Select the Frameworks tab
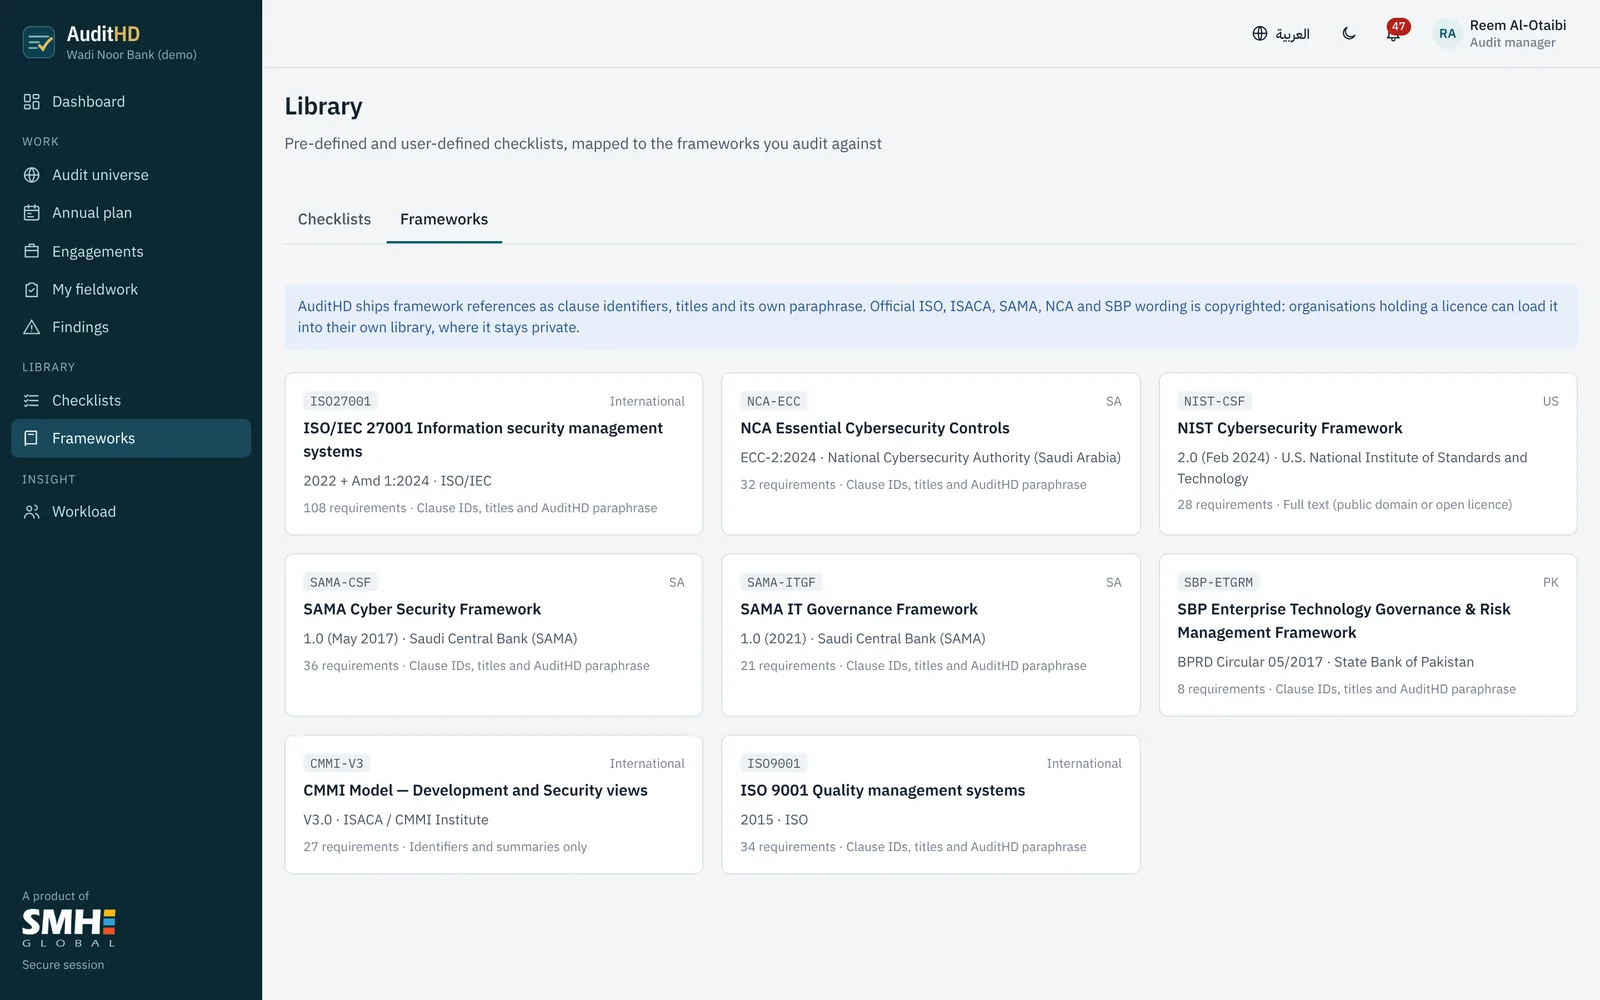This screenshot has height=1000, width=1600. tap(444, 219)
